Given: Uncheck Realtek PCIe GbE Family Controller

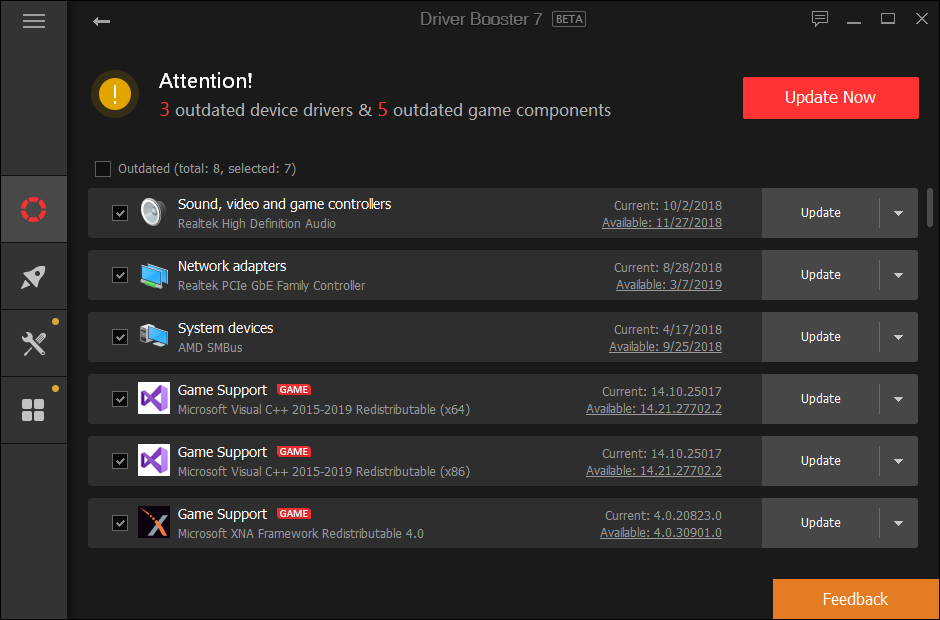Looking at the screenshot, I should tap(120, 275).
